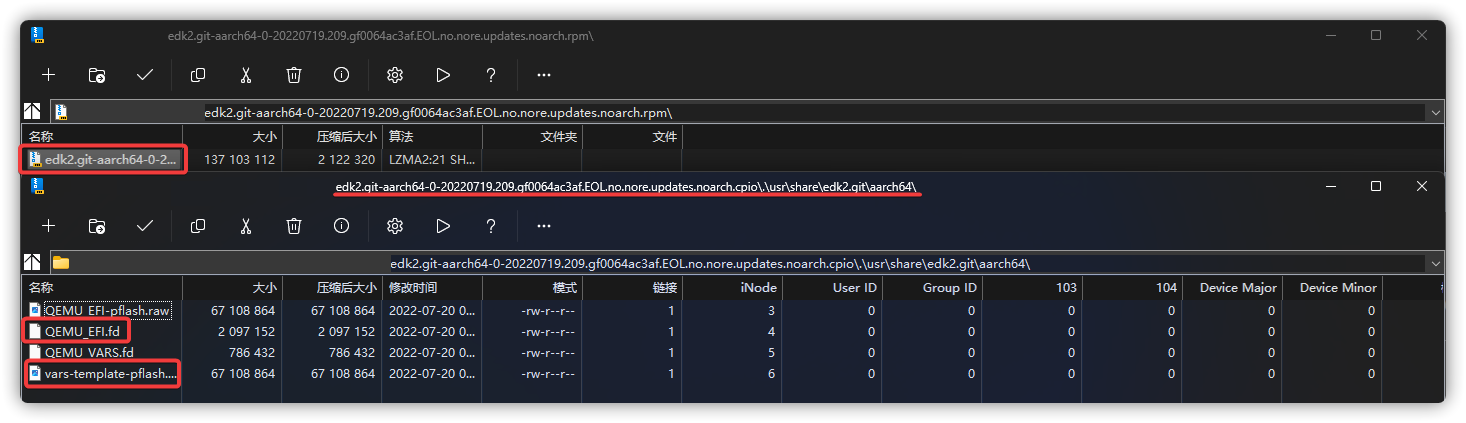This screenshot has width=1466, height=423.
Task: Open Options gear in the cpio window
Action: coord(395,226)
